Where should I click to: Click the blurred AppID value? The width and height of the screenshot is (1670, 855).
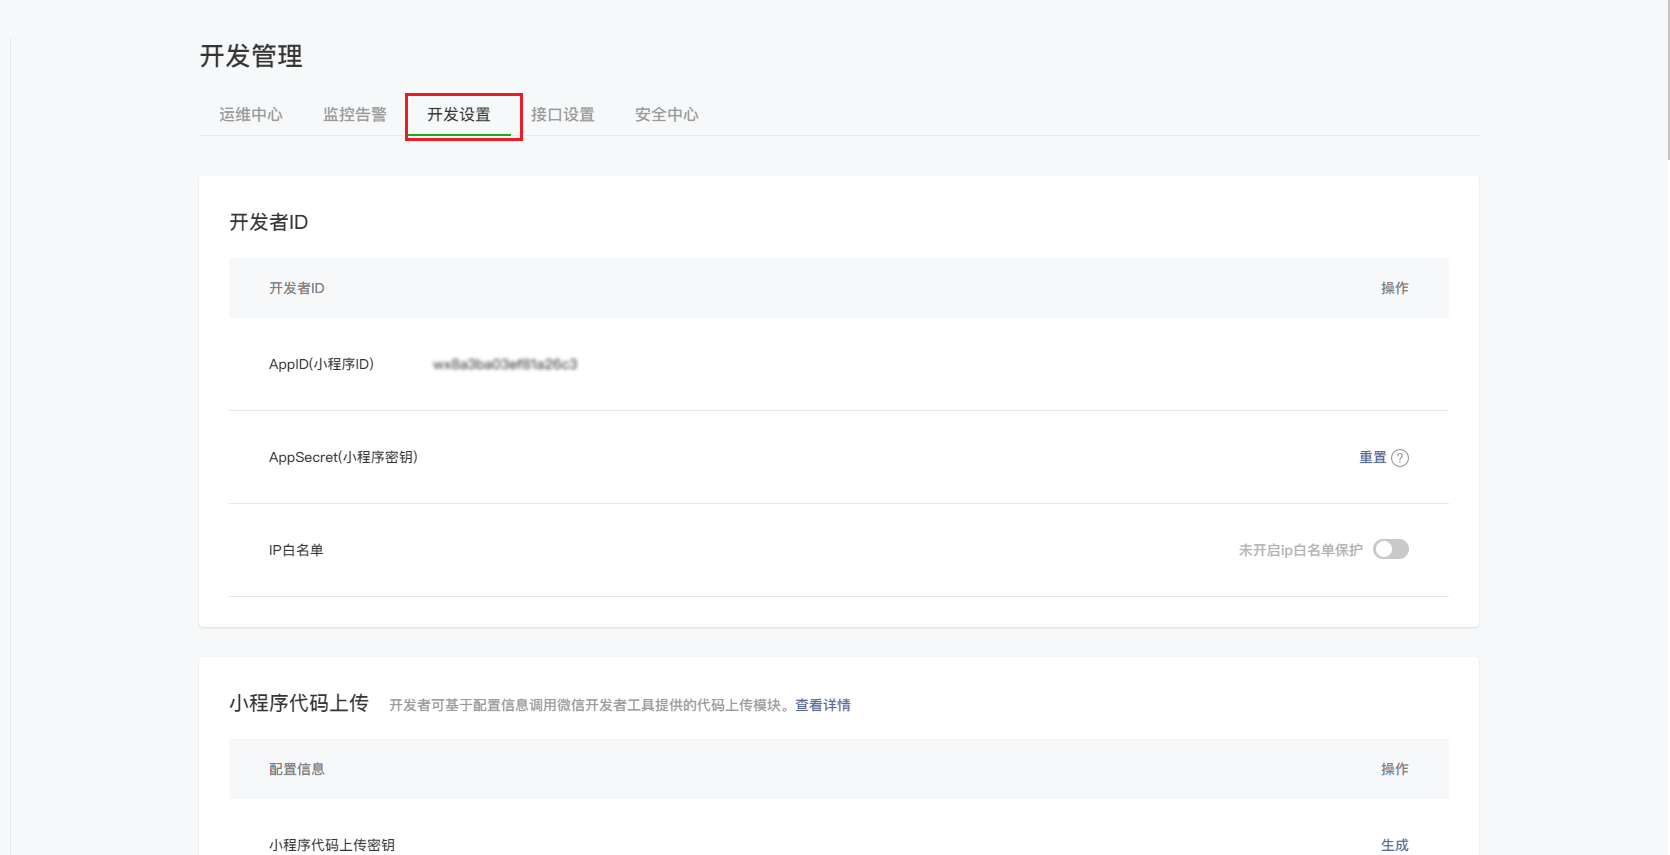505,364
